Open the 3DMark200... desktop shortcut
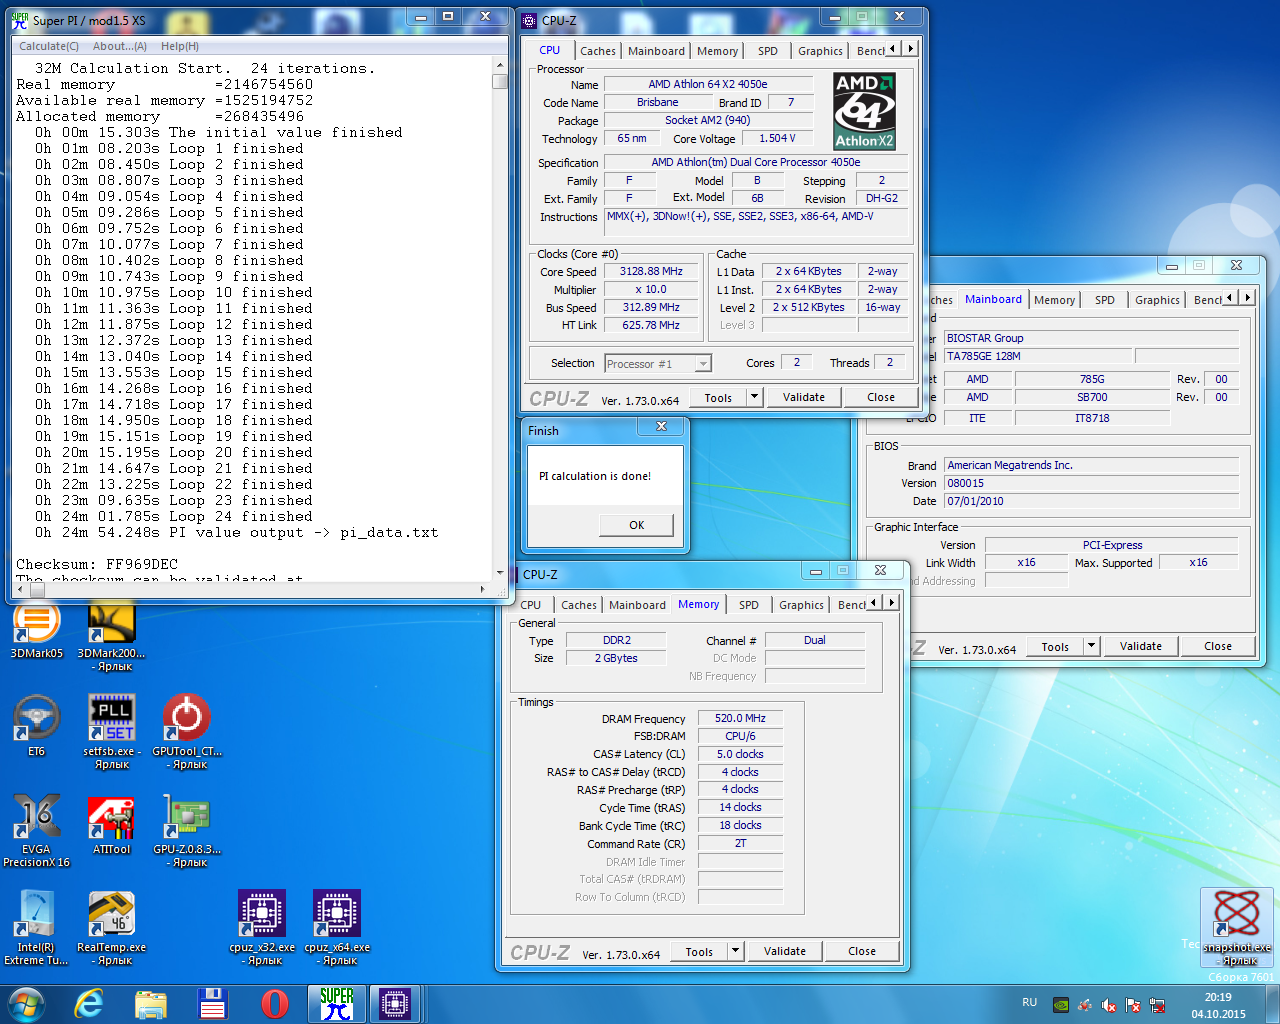This screenshot has width=1280, height=1024. click(x=111, y=636)
